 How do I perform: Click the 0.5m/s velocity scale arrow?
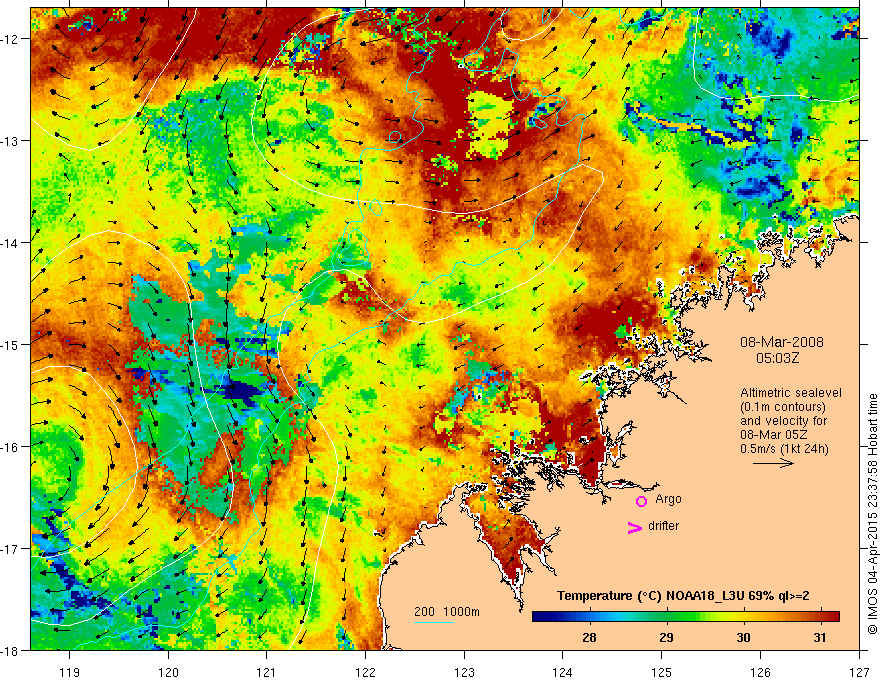click(773, 463)
